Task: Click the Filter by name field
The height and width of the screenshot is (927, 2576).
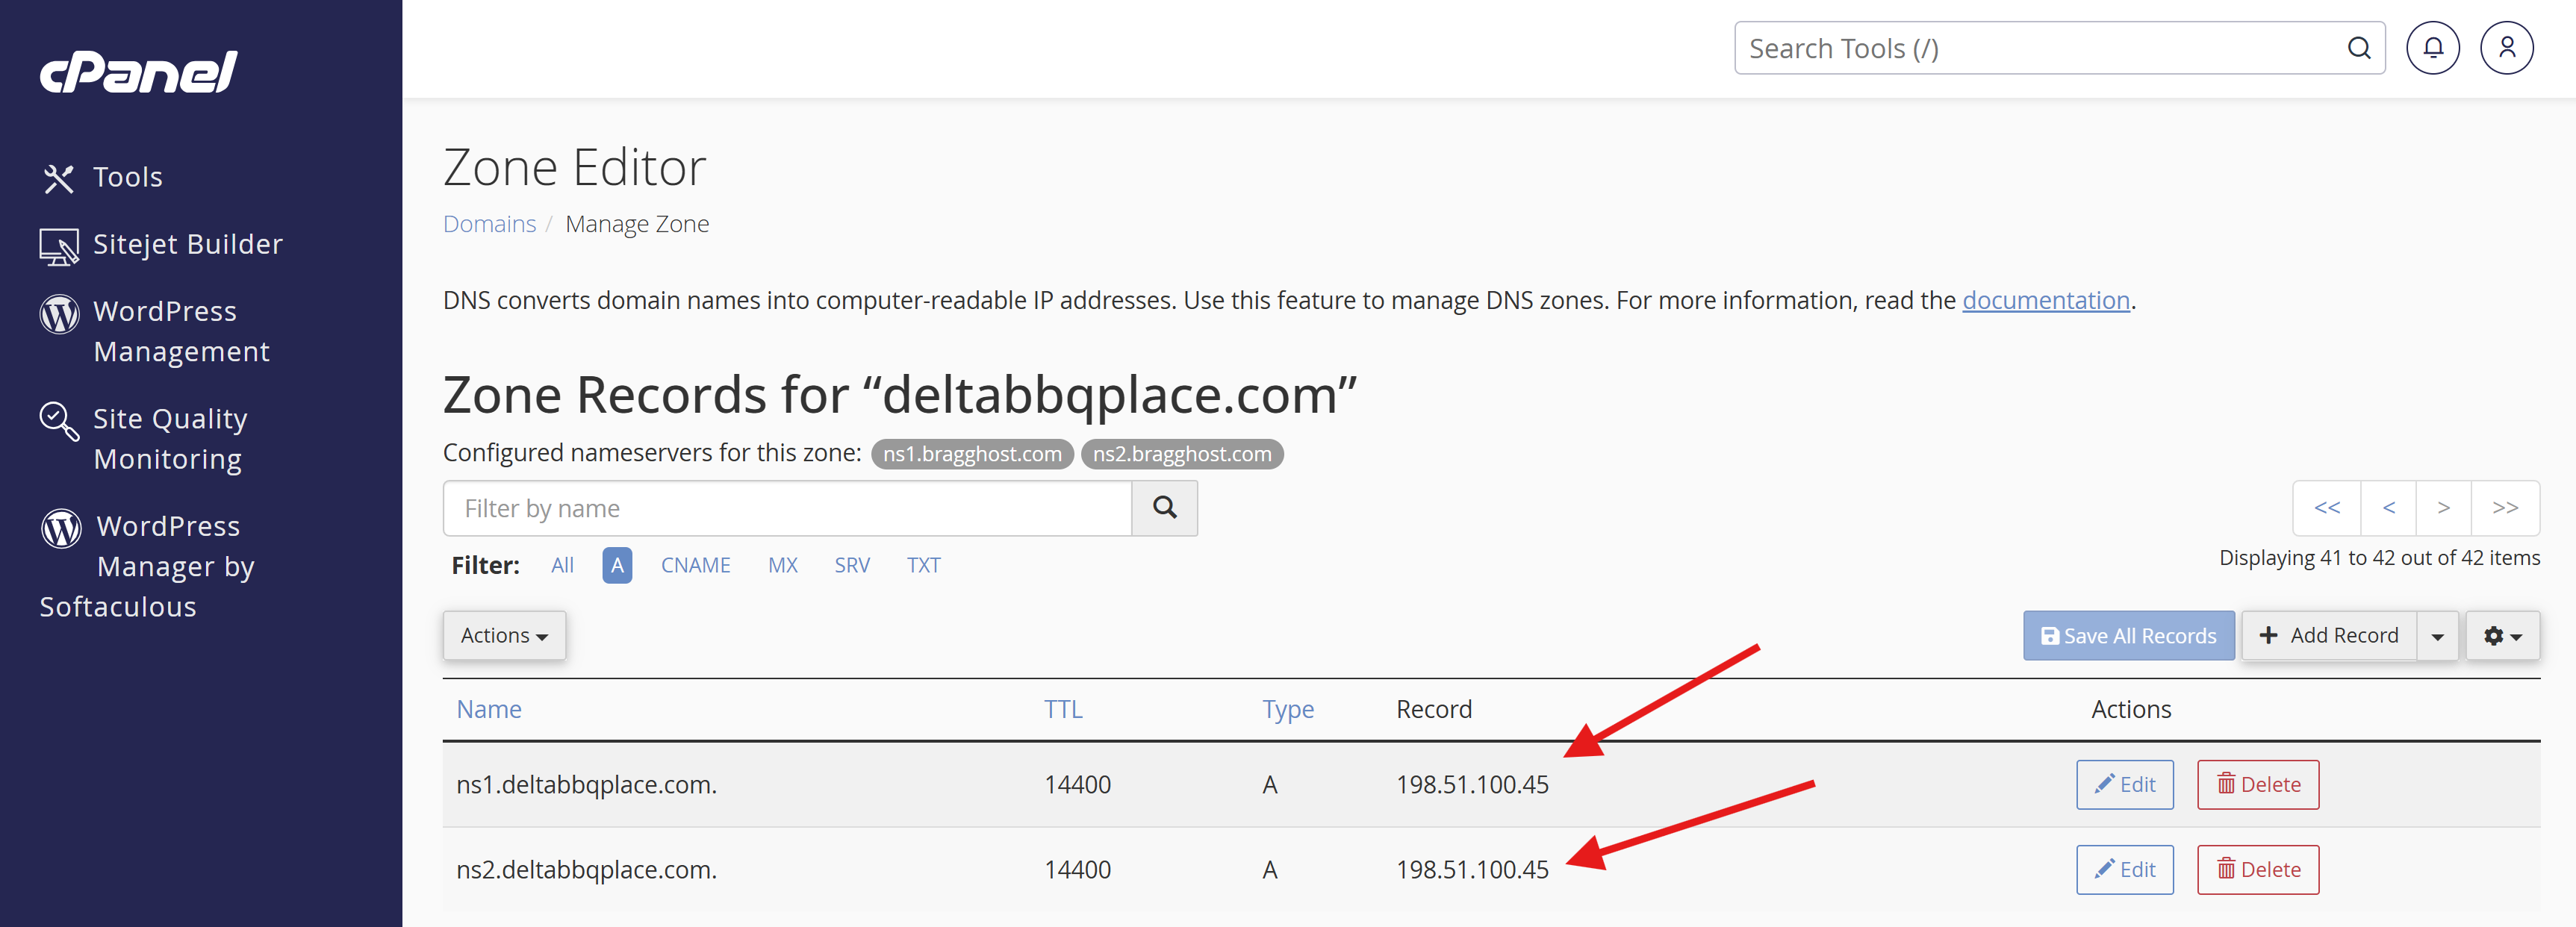Action: click(x=787, y=508)
